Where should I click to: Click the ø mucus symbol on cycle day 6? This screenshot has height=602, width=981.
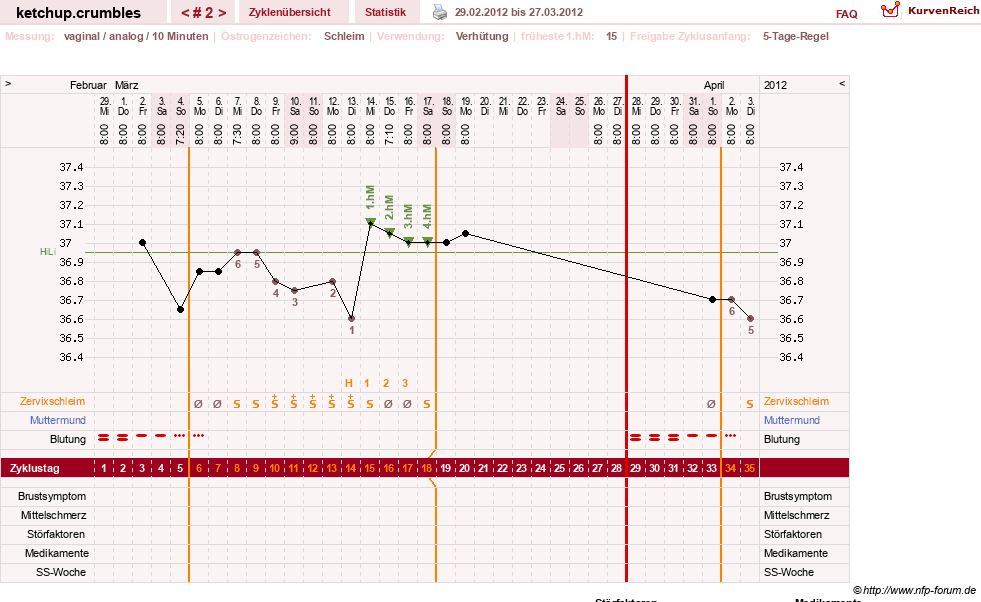pos(198,404)
